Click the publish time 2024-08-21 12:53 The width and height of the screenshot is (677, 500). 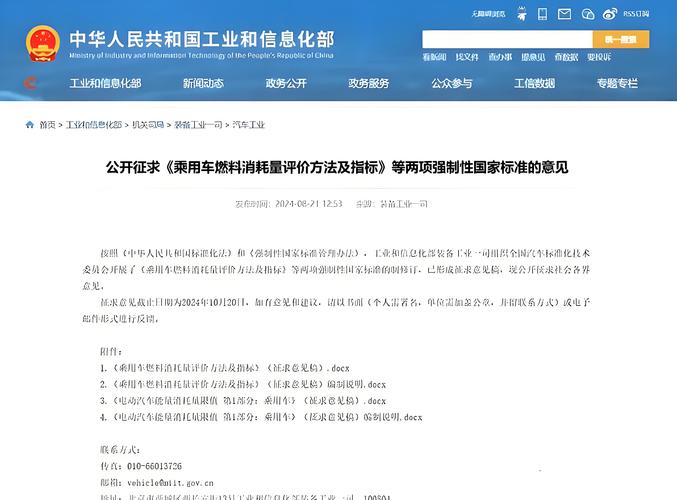309,204
